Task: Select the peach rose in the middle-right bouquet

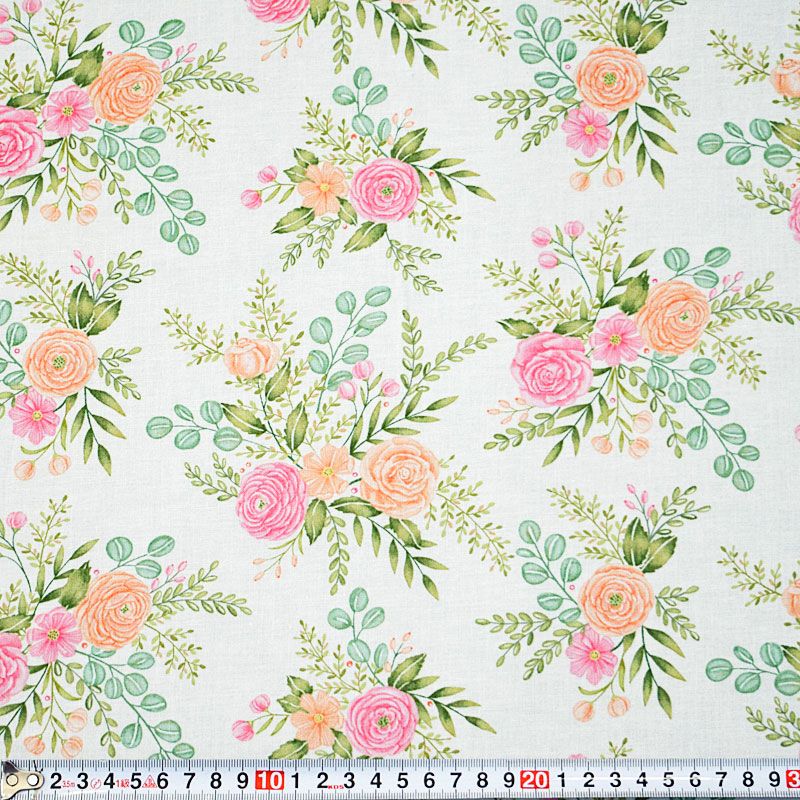Action: [672, 317]
